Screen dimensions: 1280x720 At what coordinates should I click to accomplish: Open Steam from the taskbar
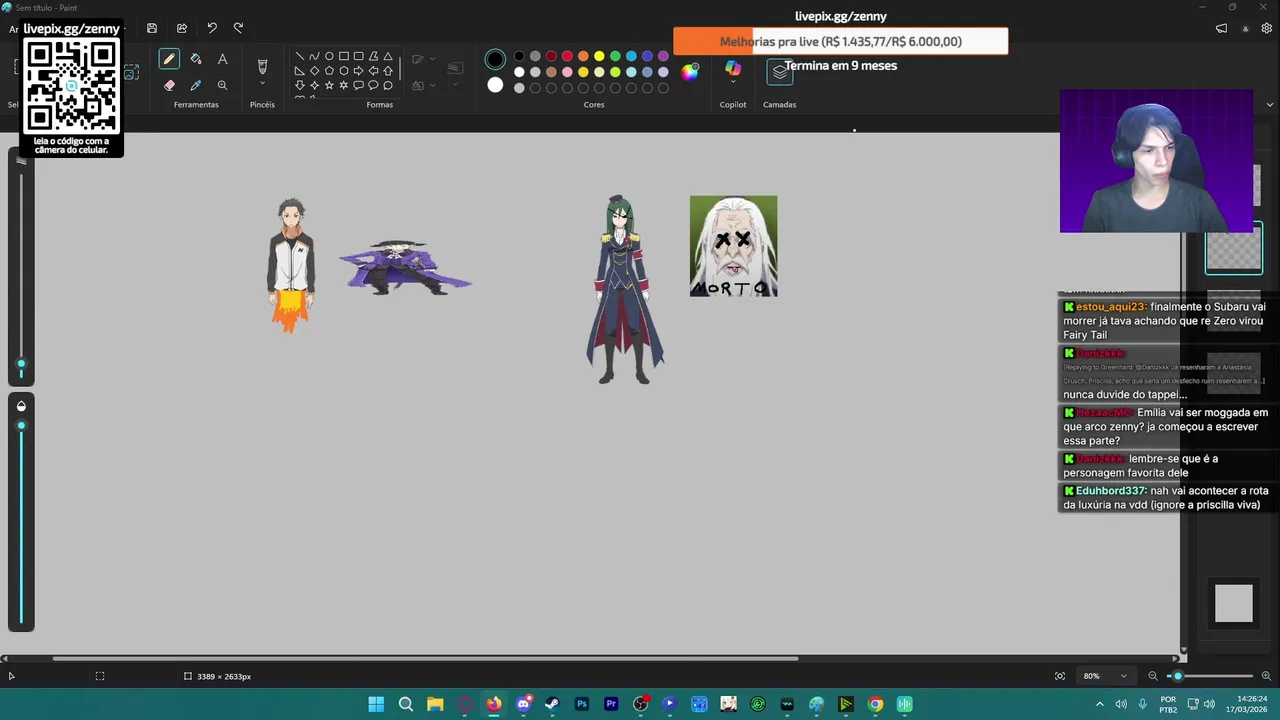tap(552, 704)
